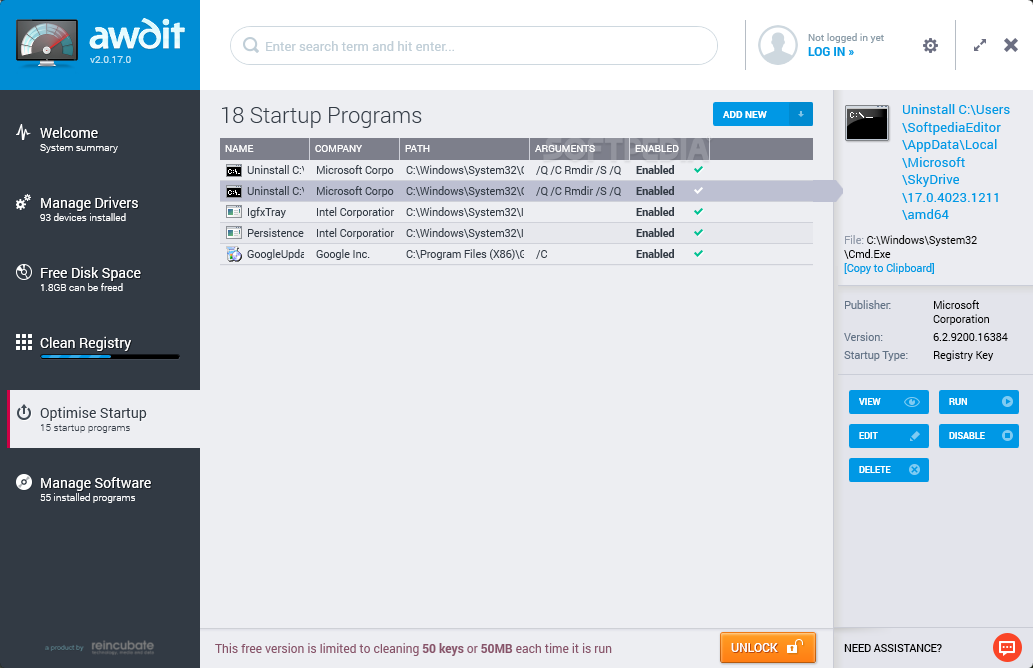Click the large command prompt thumbnail
Image resolution: width=1033 pixels, height=668 pixels.
point(867,123)
